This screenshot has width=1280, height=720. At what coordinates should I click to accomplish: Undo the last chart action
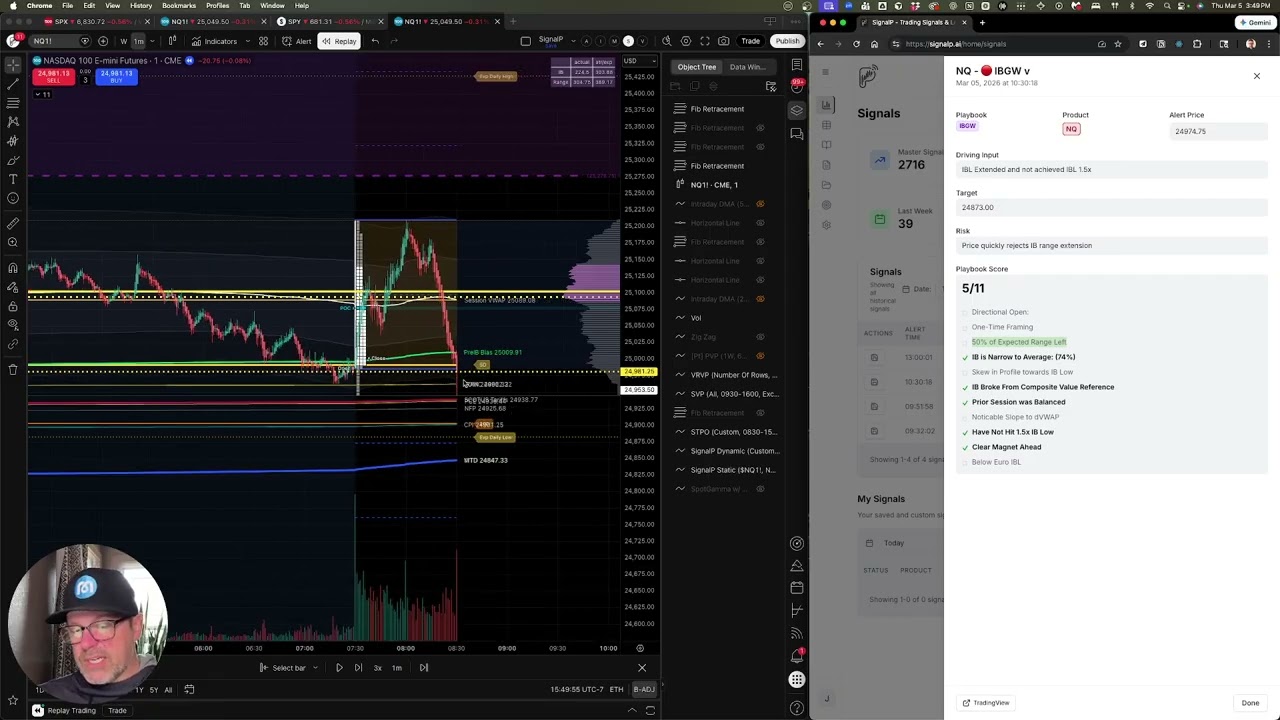[375, 41]
